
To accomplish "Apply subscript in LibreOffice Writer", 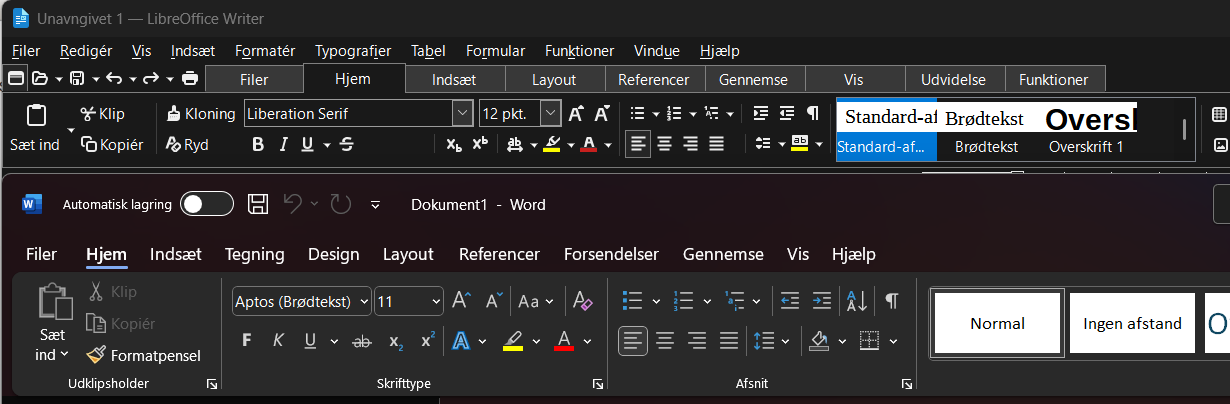I will (454, 145).
